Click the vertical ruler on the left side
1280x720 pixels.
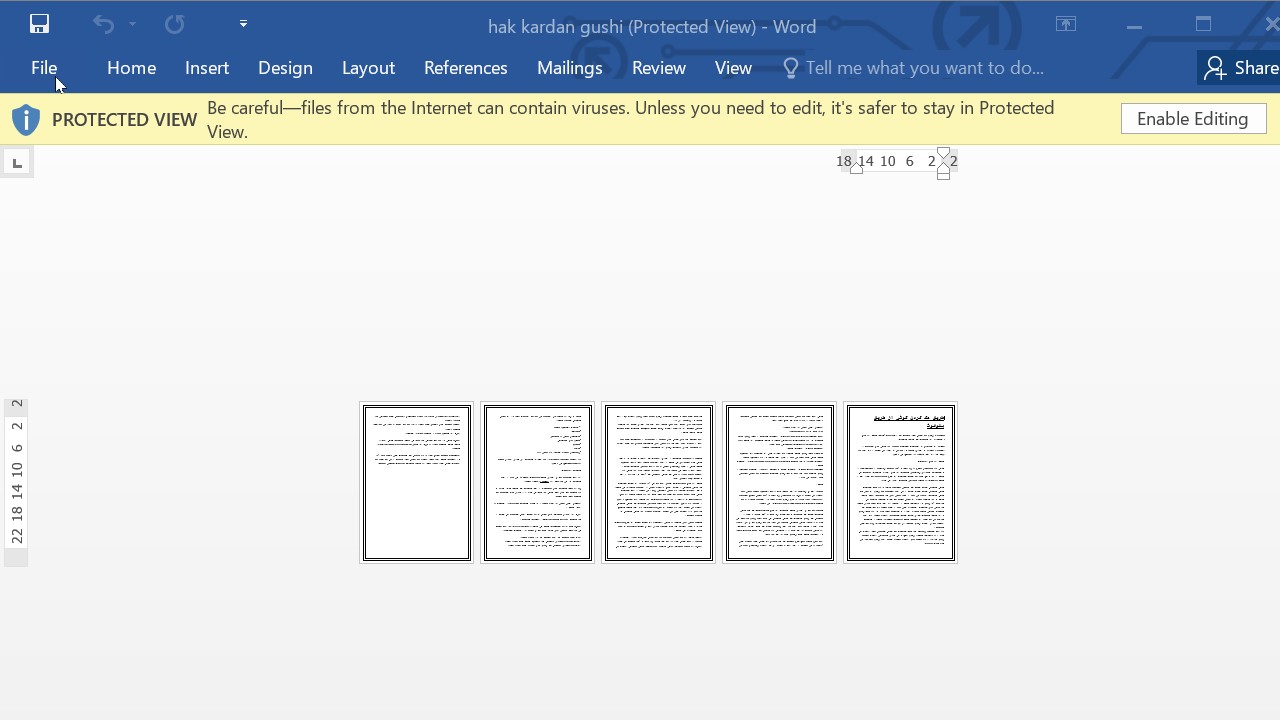16,482
